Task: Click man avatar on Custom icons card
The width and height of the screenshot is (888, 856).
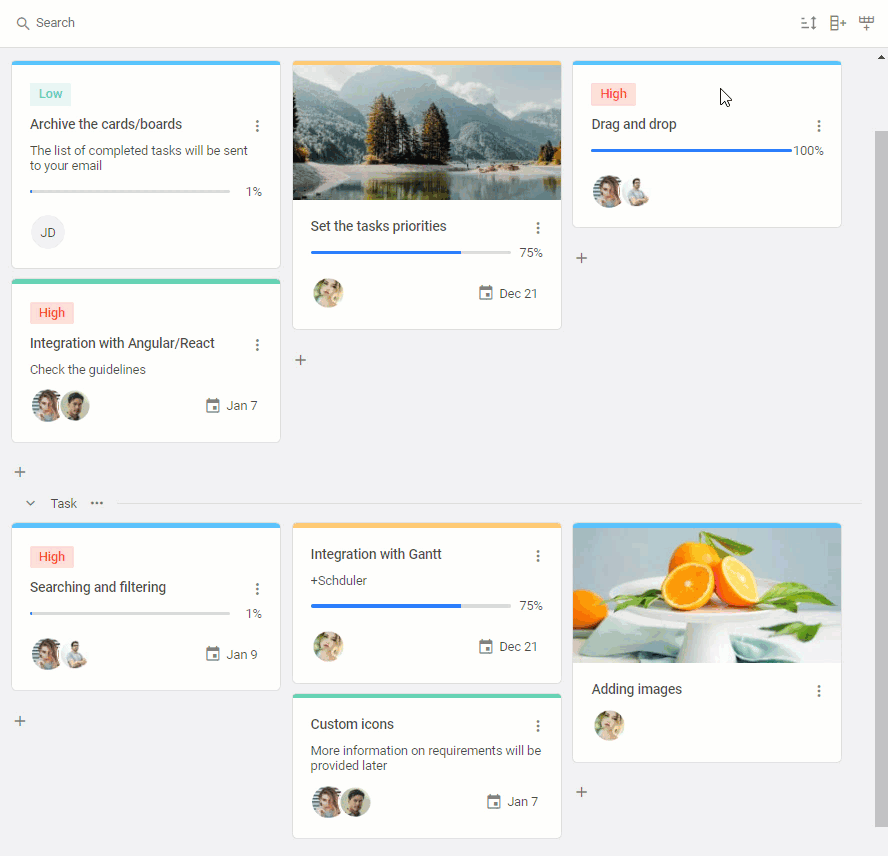Action: tap(356, 802)
